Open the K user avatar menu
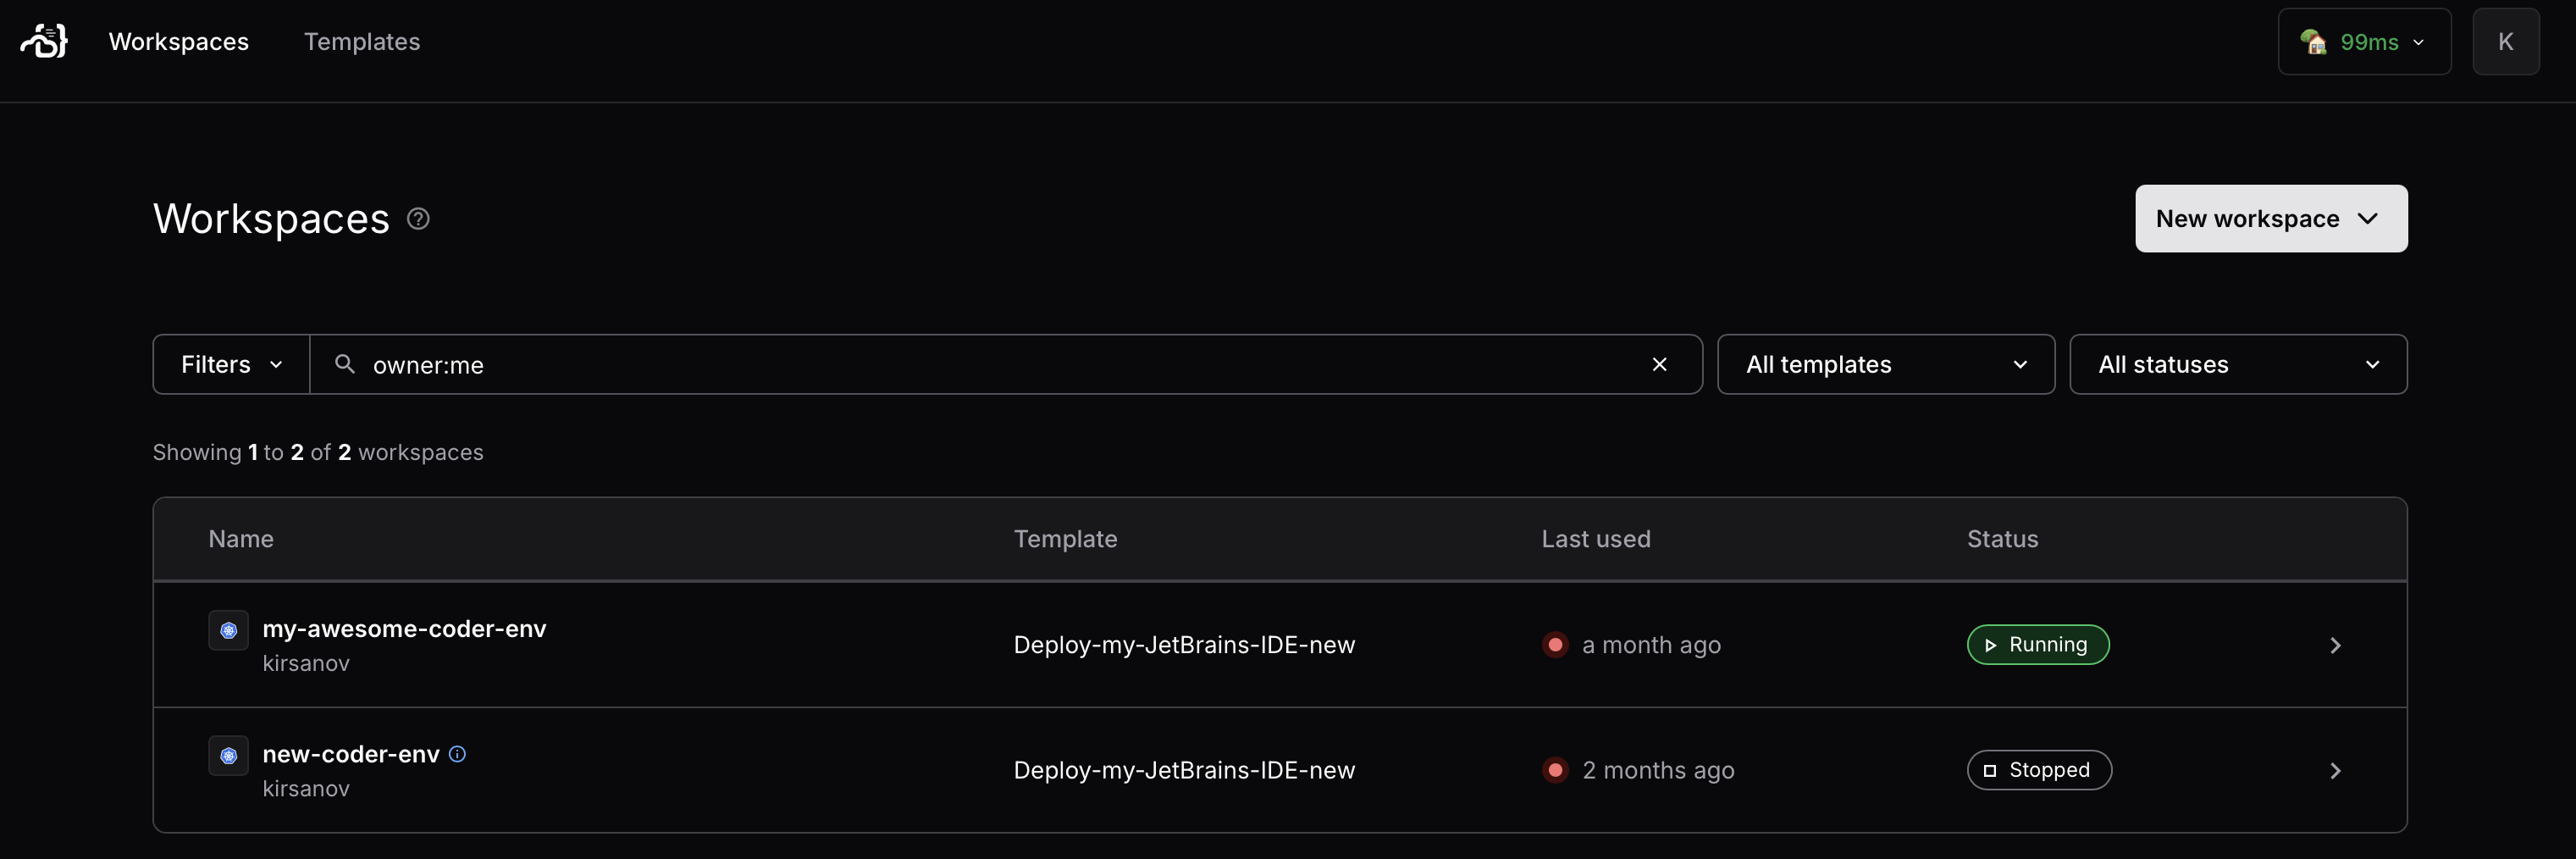 [2505, 41]
